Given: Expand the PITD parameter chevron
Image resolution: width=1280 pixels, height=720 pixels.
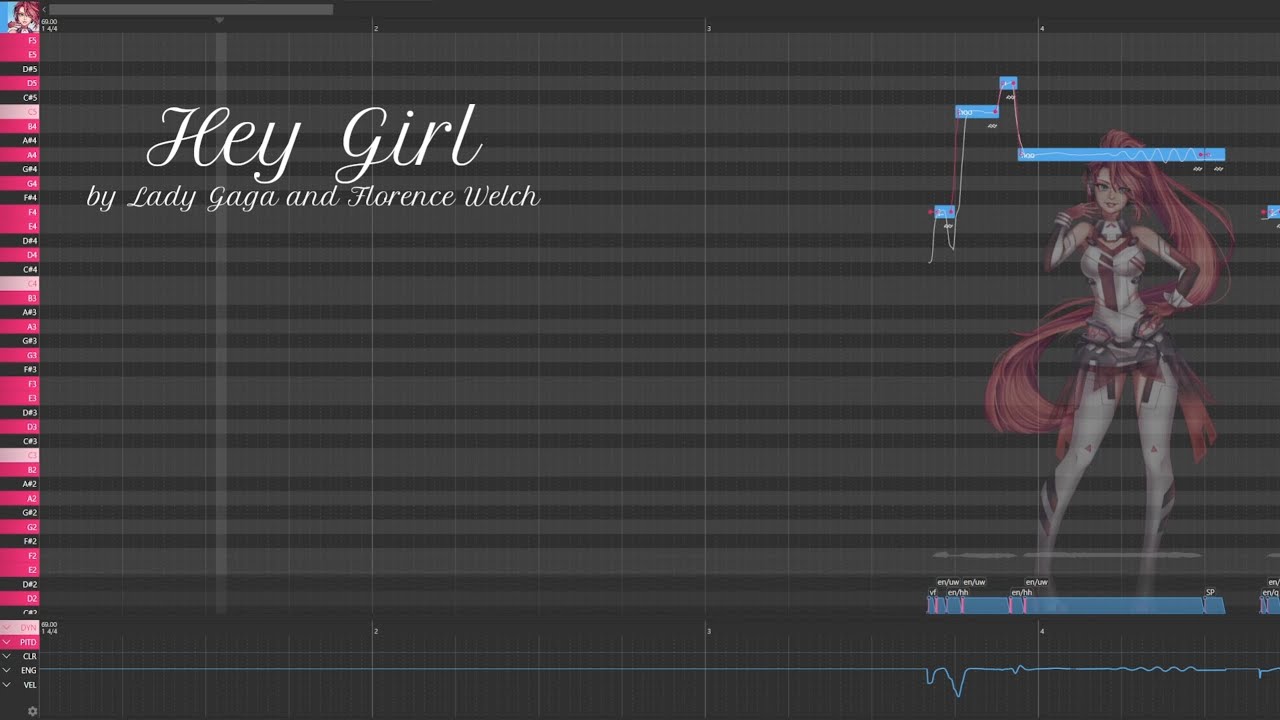Looking at the screenshot, I should click(x=7, y=642).
